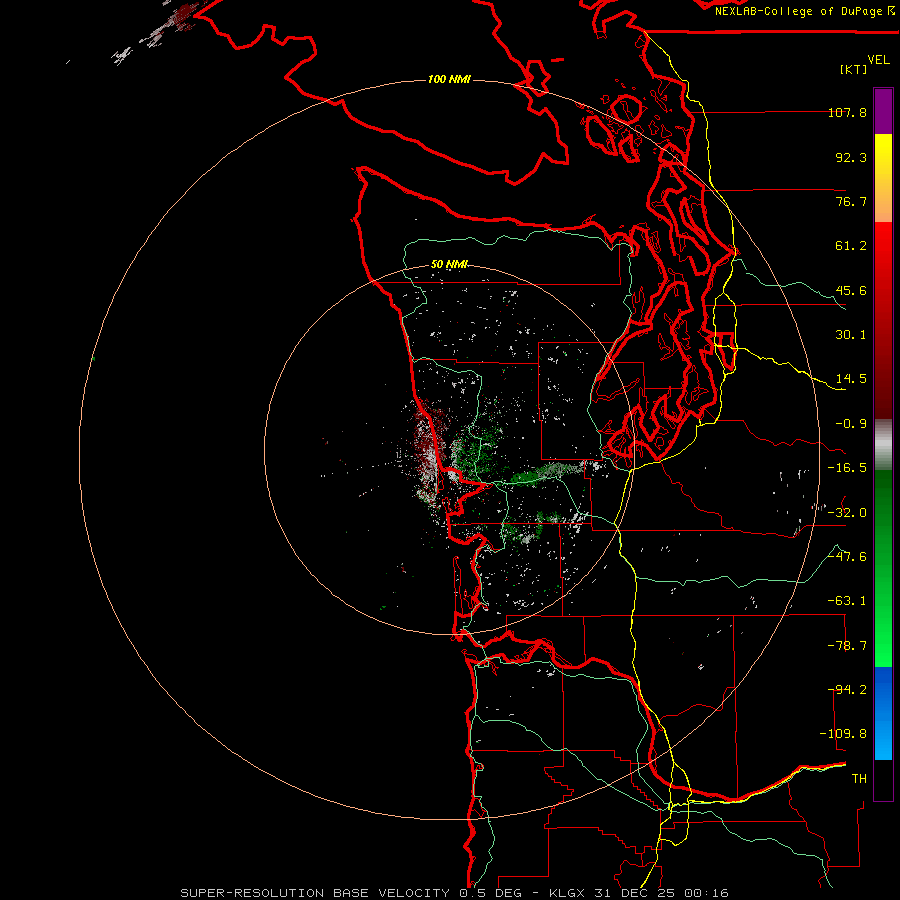Click the VEL label above the color scale
900x900 pixels.
tap(878, 60)
